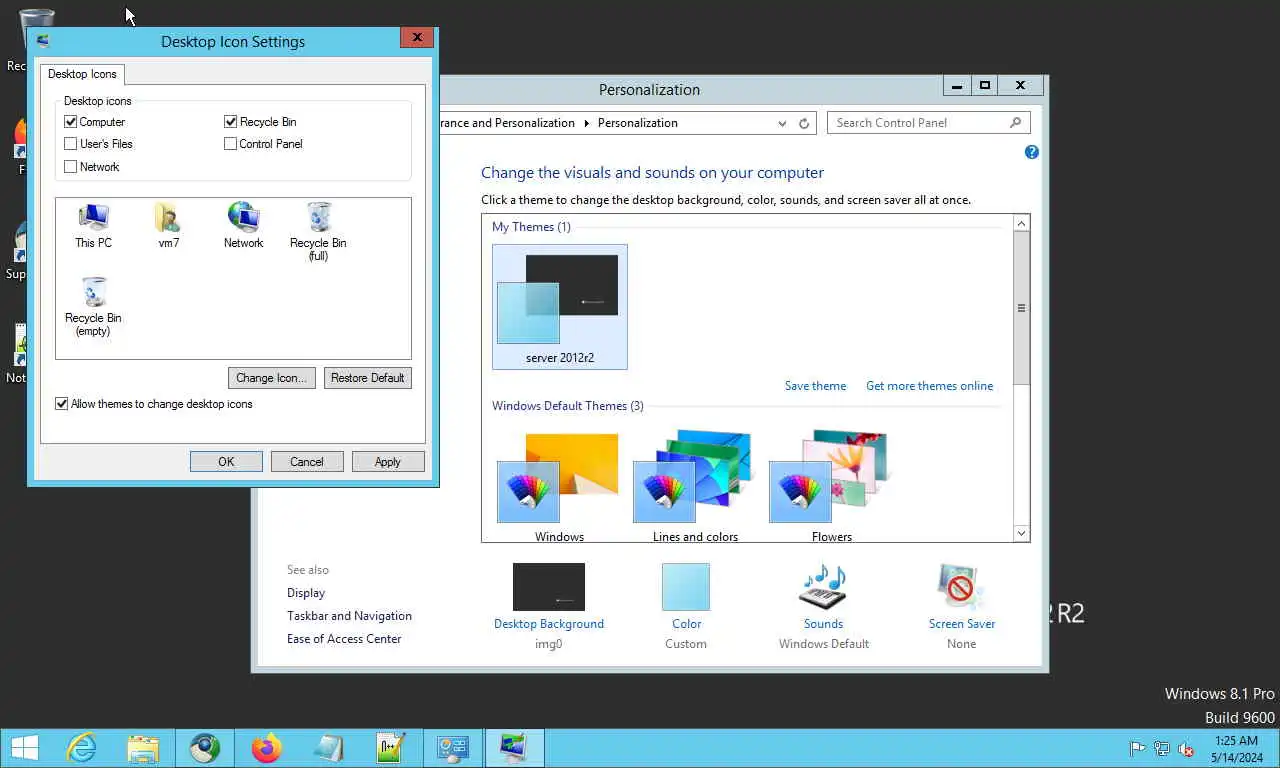Click Personalization in the breadcrumb
Screen dimensions: 1280x768
[x=637, y=123]
